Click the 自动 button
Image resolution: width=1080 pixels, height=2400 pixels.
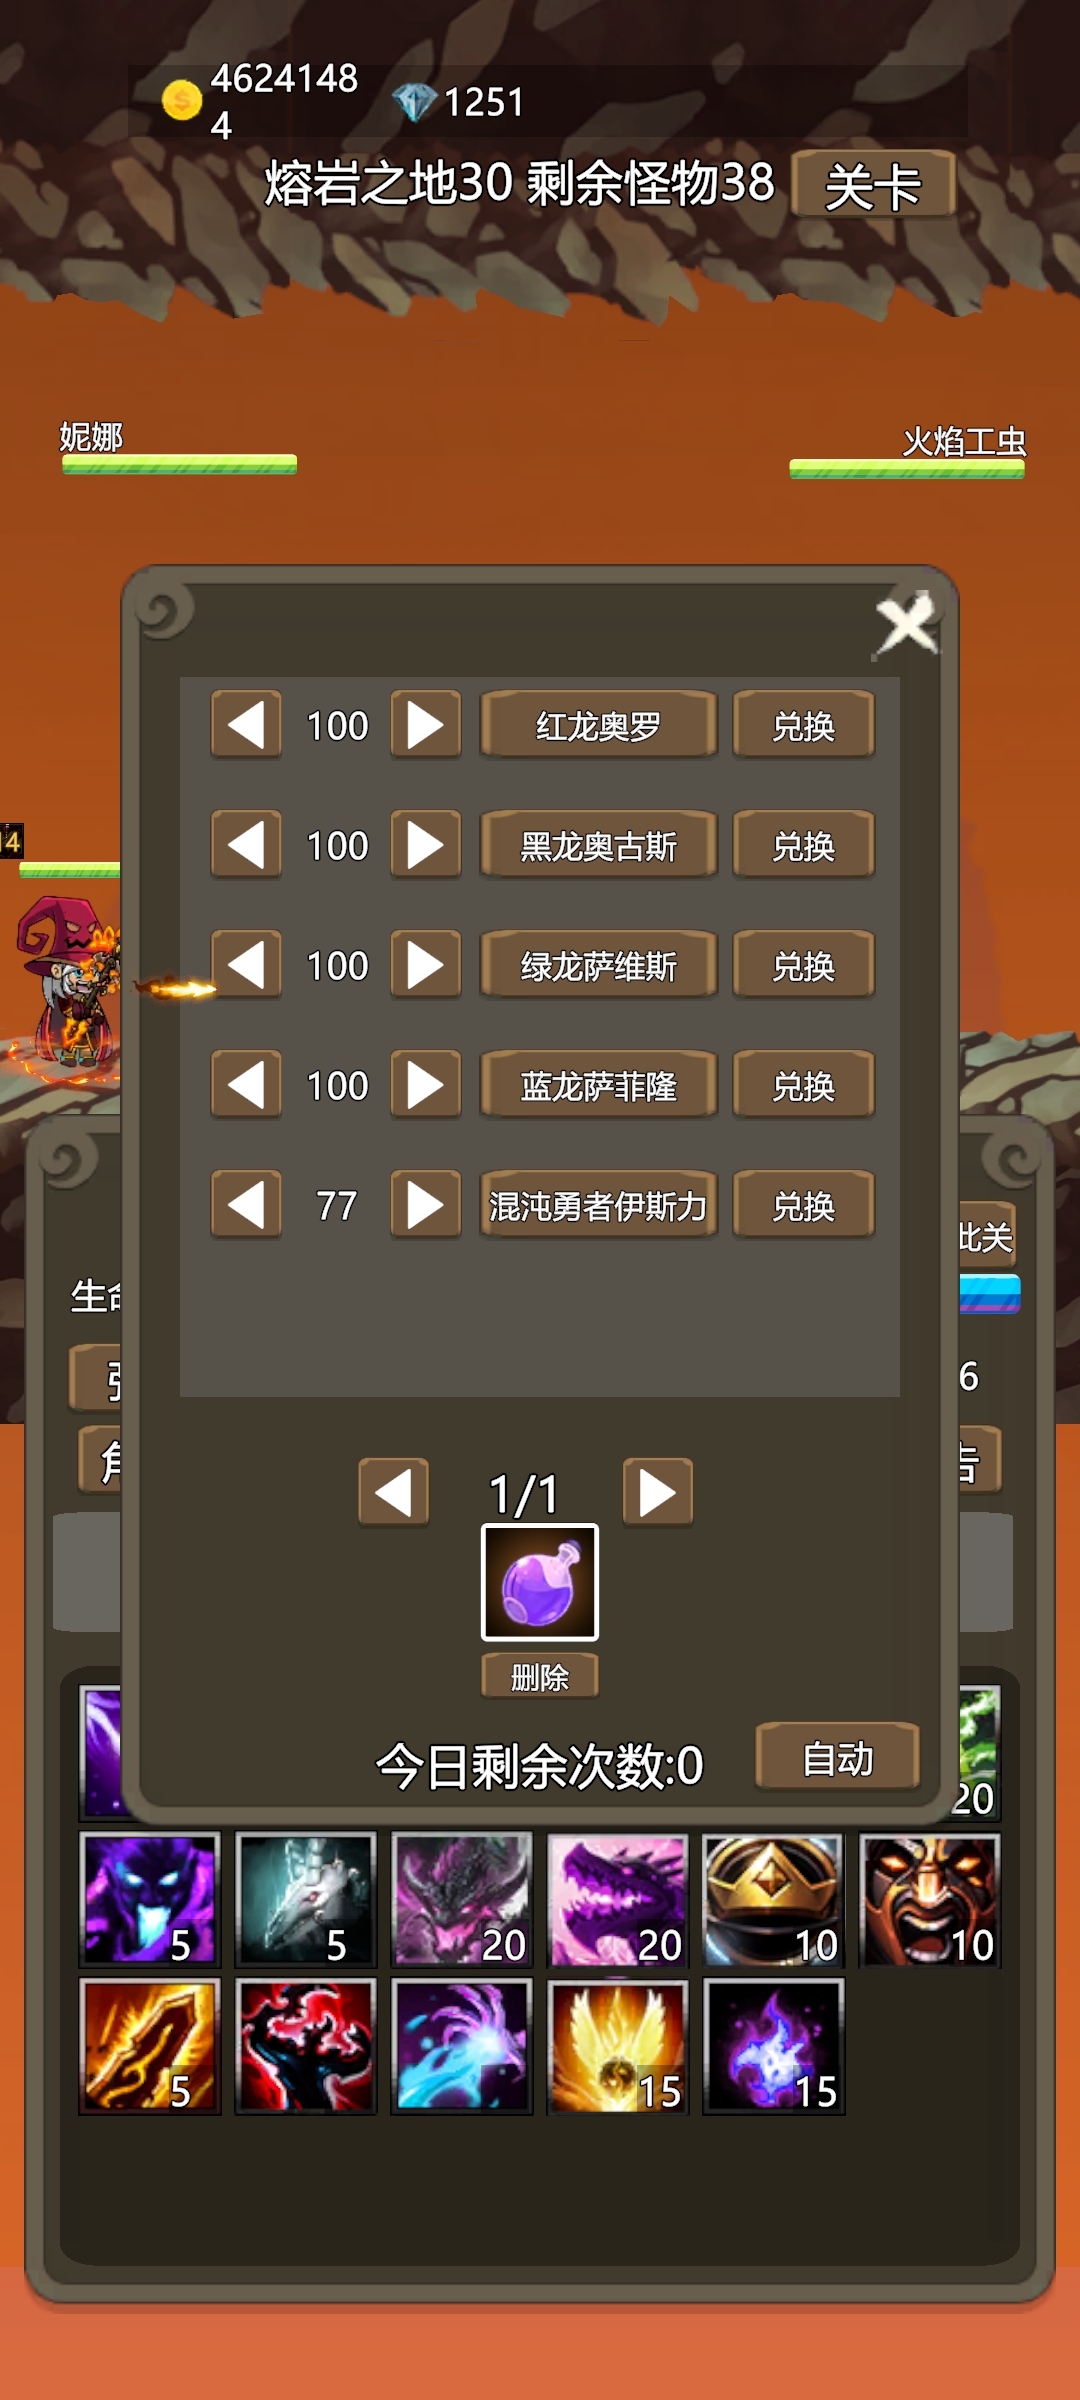(x=838, y=1757)
